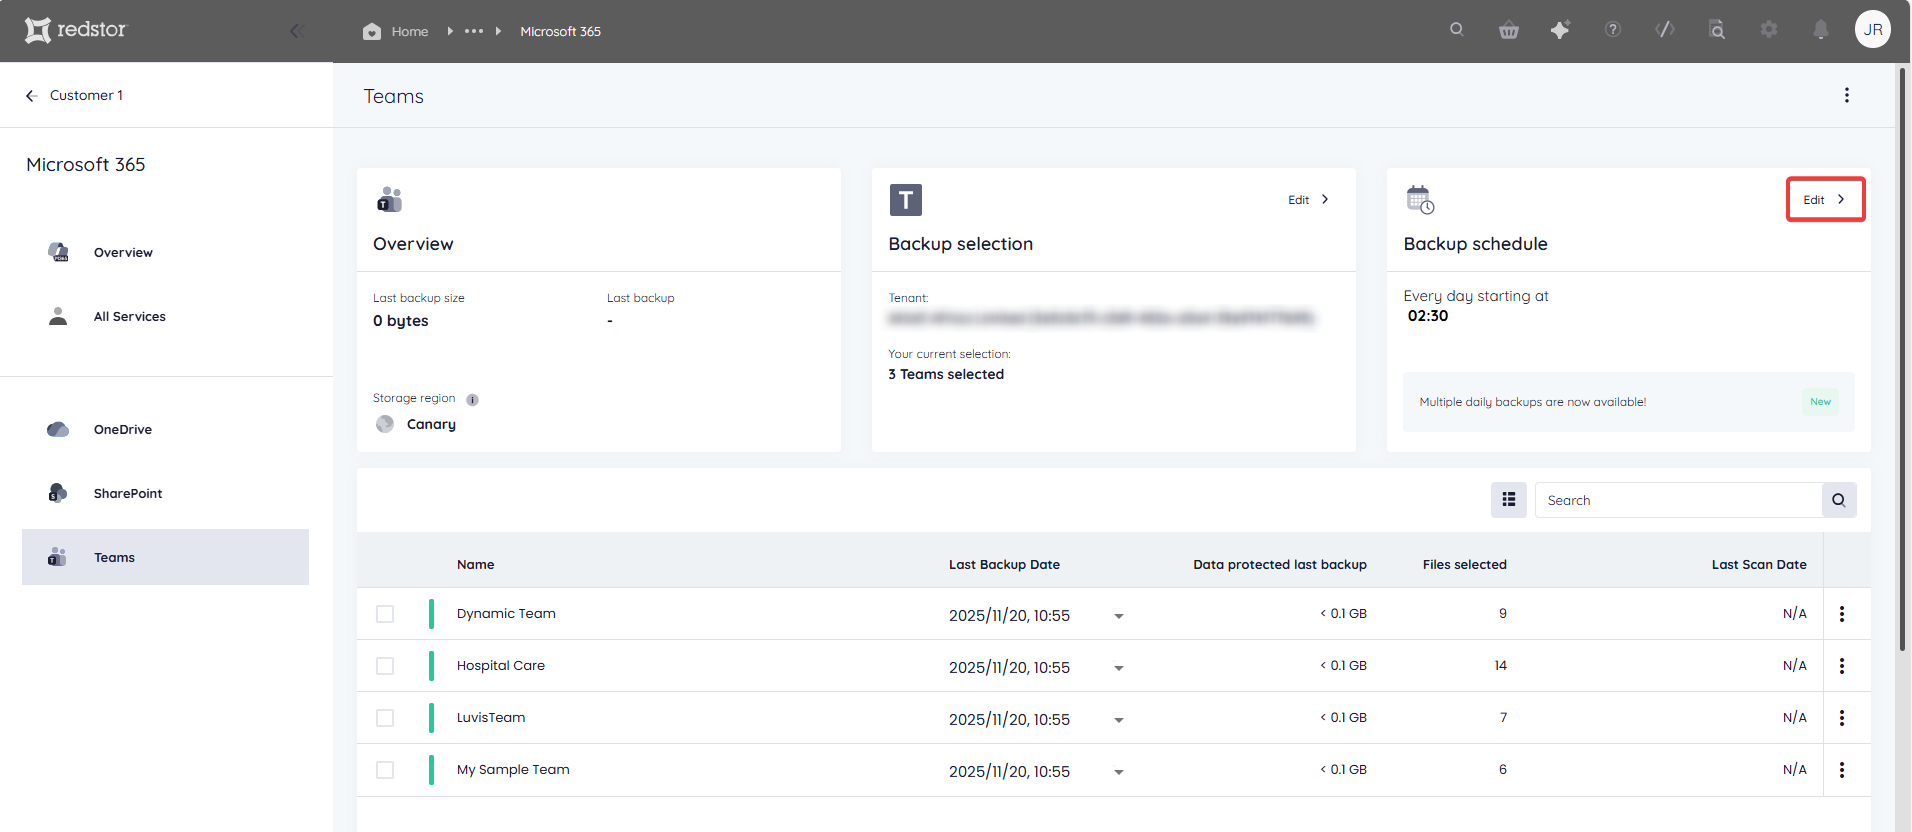The image size is (1912, 832).
Task: Select the LuvisTeam name
Action: click(491, 717)
